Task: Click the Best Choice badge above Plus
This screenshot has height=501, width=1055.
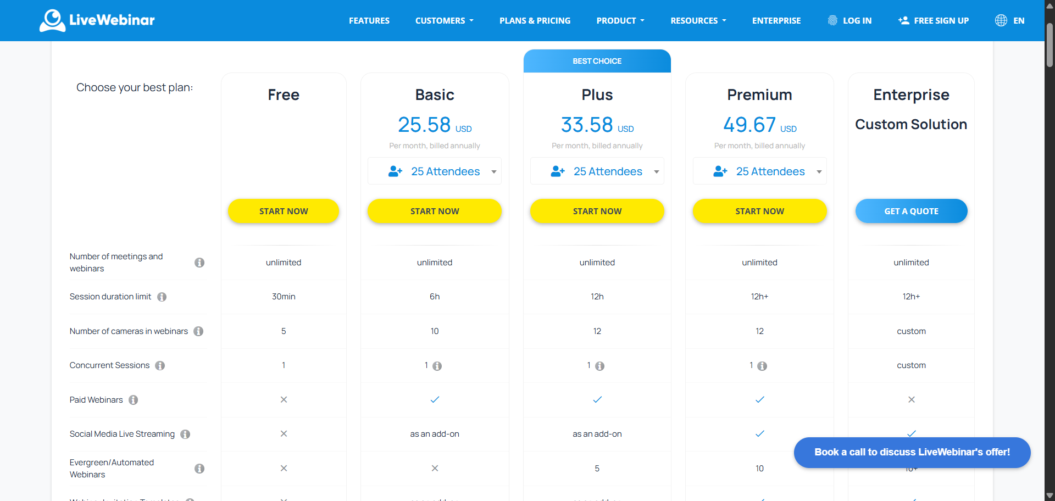Action: [597, 61]
